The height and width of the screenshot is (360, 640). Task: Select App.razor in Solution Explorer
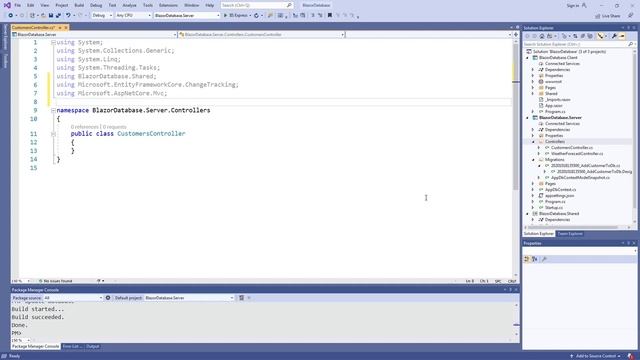coord(553,106)
